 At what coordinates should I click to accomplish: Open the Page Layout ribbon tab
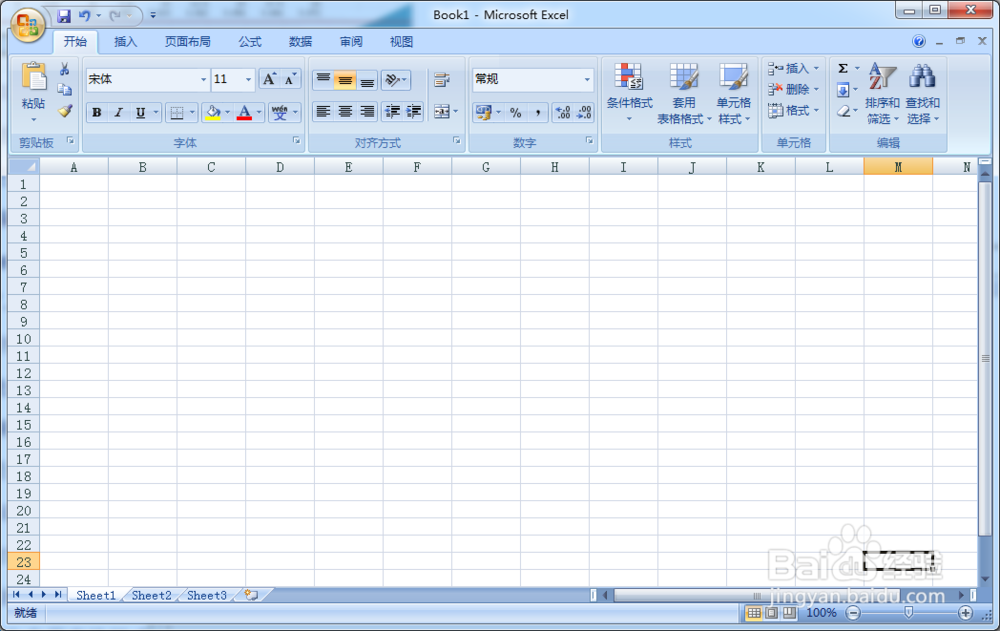pyautogui.click(x=188, y=41)
